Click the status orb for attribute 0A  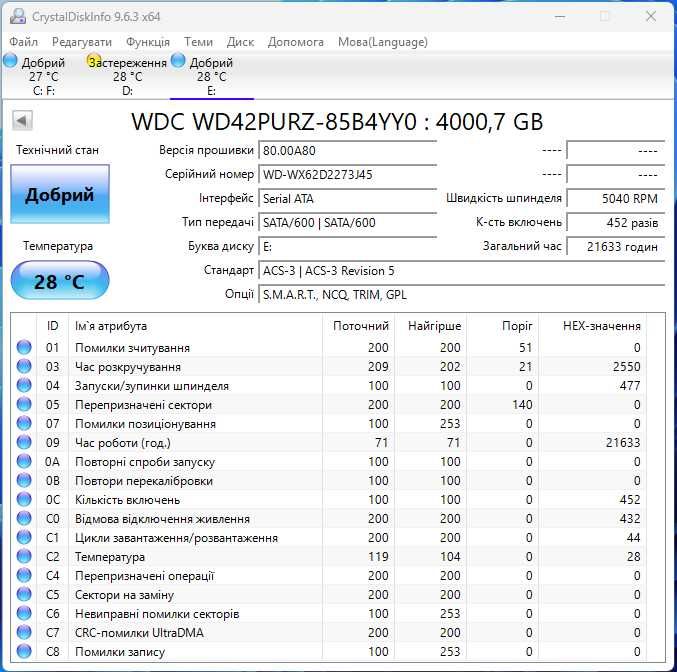pos(24,461)
